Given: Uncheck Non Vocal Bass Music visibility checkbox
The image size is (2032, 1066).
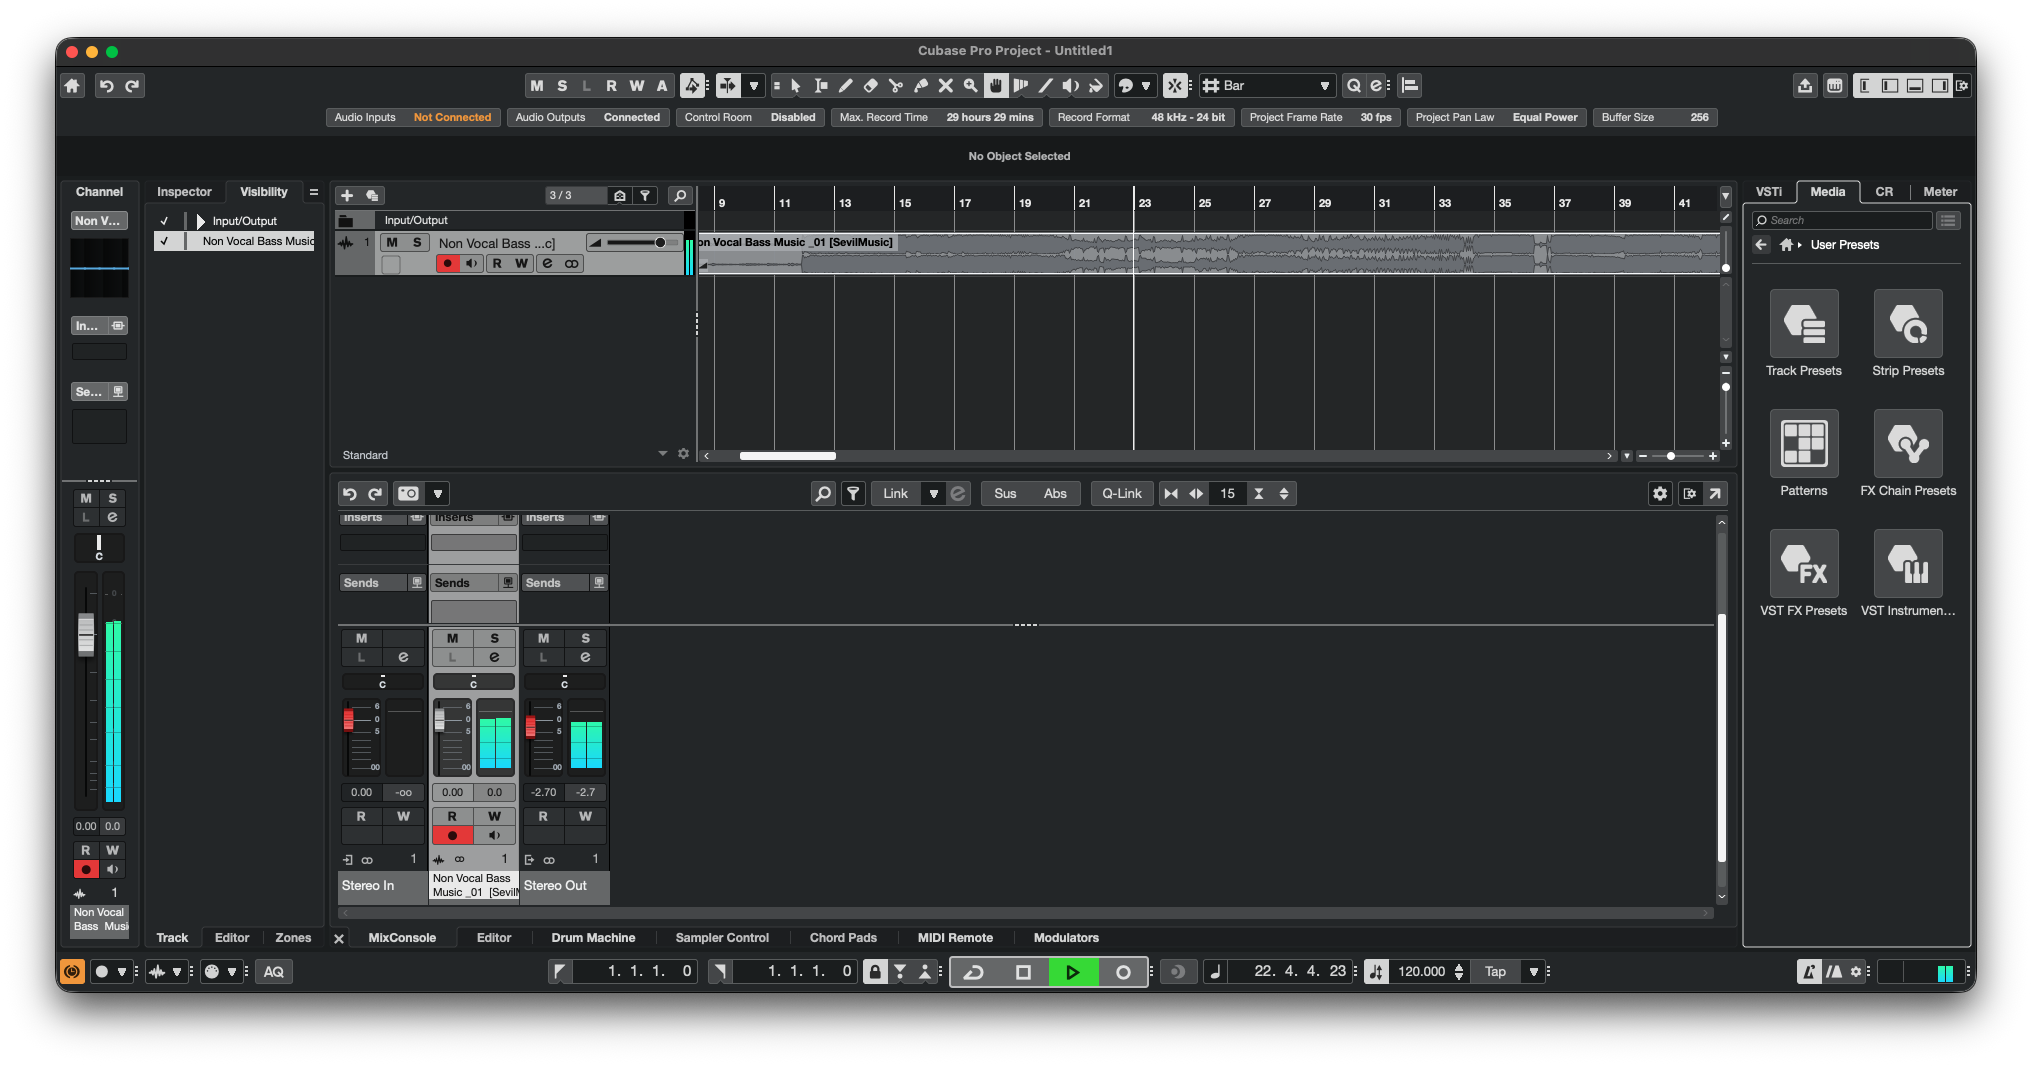Looking at the screenshot, I should click(164, 241).
